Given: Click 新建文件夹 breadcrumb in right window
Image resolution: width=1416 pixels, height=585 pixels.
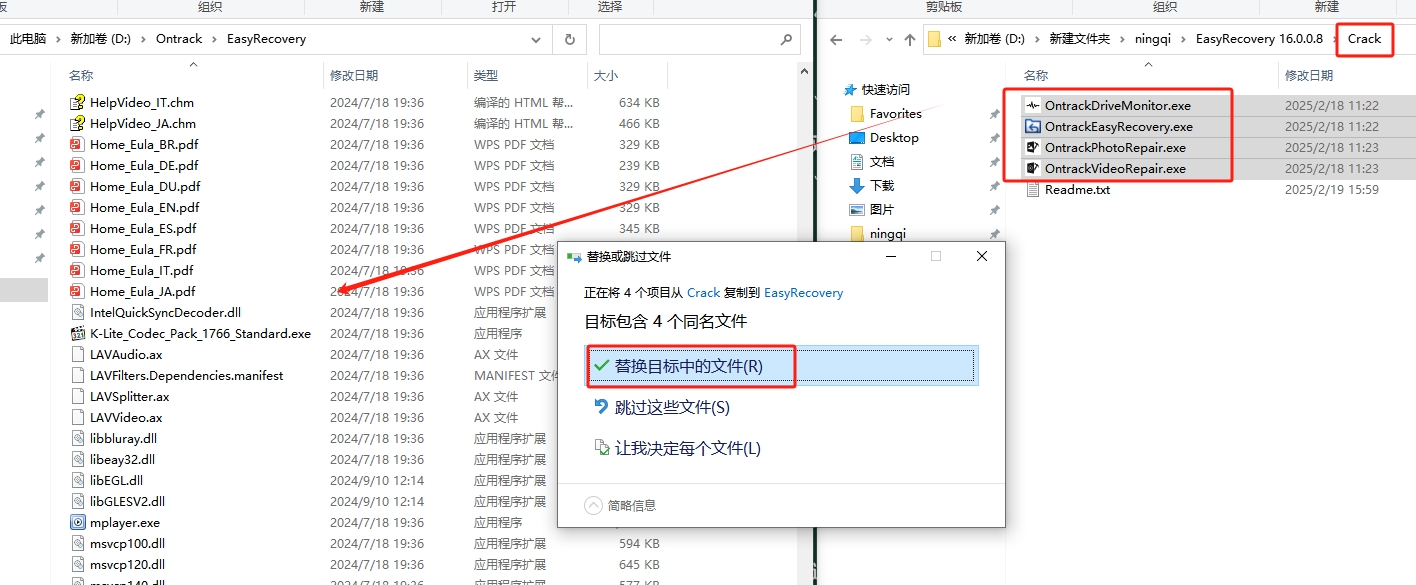Looking at the screenshot, I should coord(1079,39).
